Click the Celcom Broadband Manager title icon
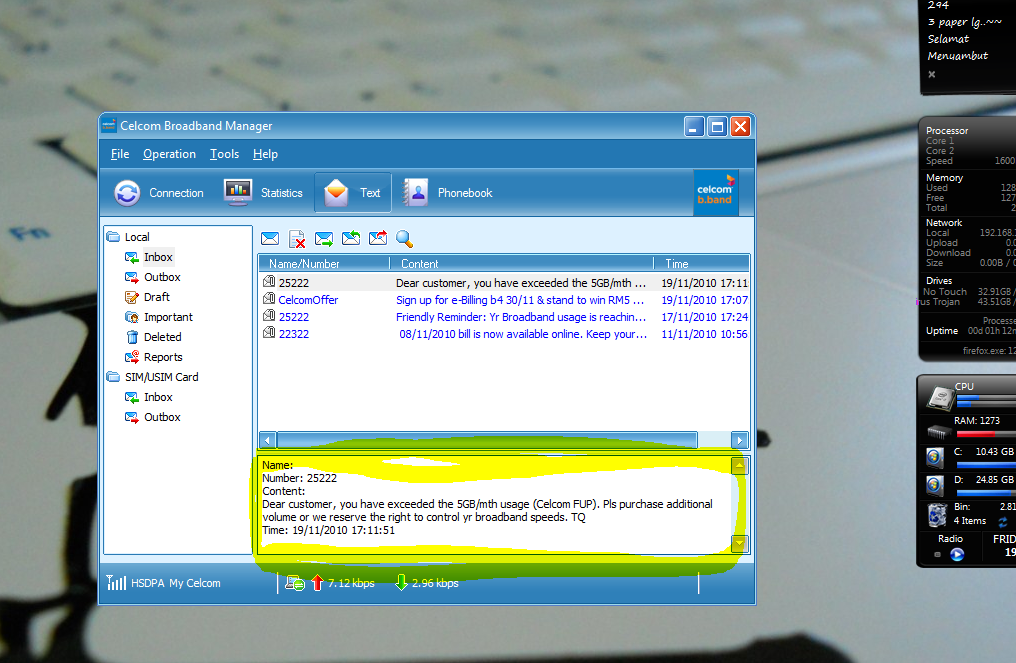1016x663 pixels. coord(109,125)
